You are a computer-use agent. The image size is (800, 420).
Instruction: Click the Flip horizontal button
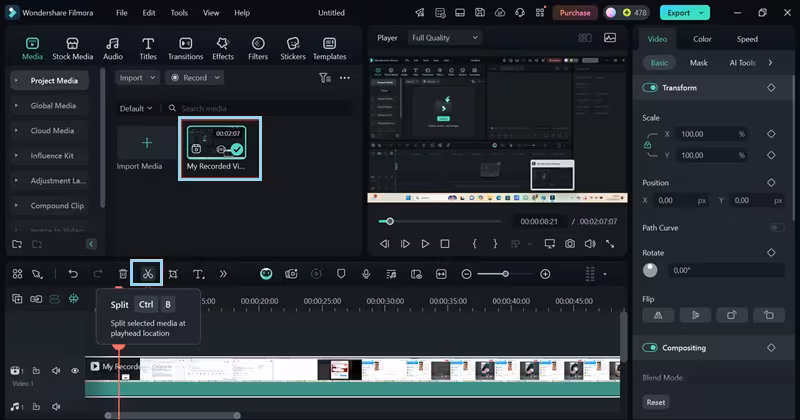(658, 315)
